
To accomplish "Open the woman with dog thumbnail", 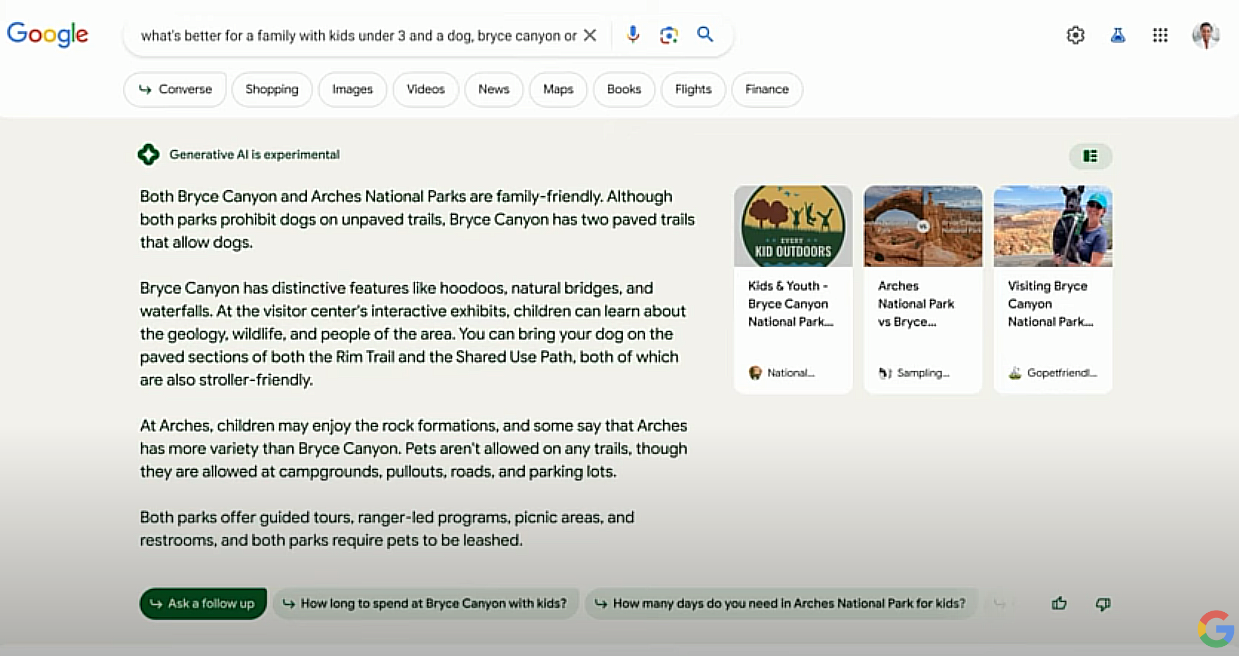I will 1053,226.
